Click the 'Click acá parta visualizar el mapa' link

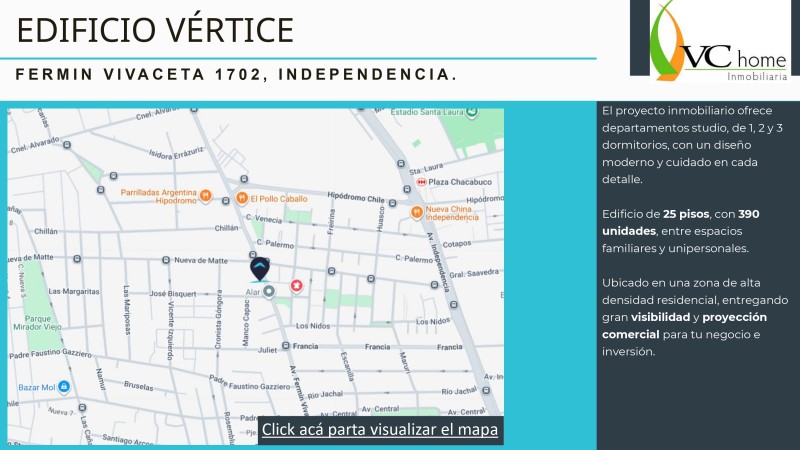380,430
